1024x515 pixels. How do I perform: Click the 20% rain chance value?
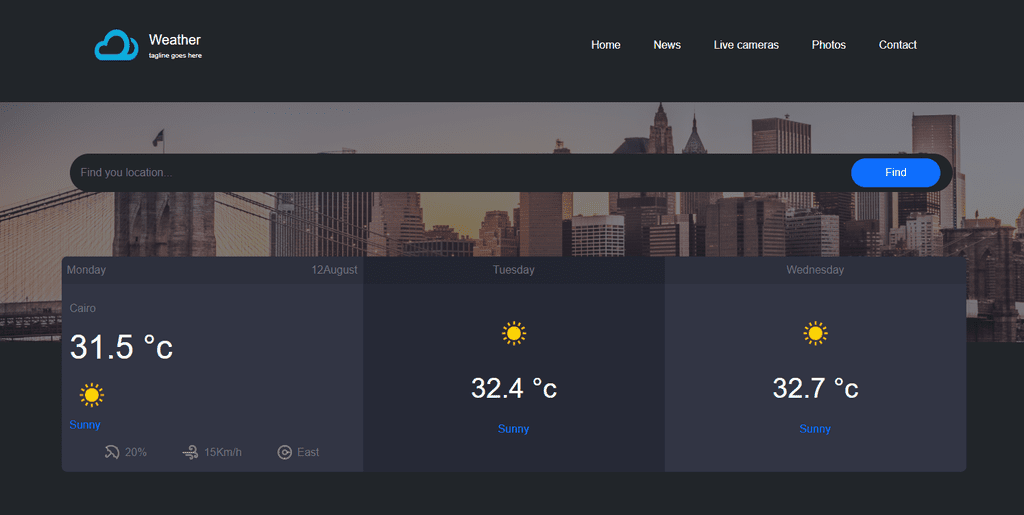(136, 452)
